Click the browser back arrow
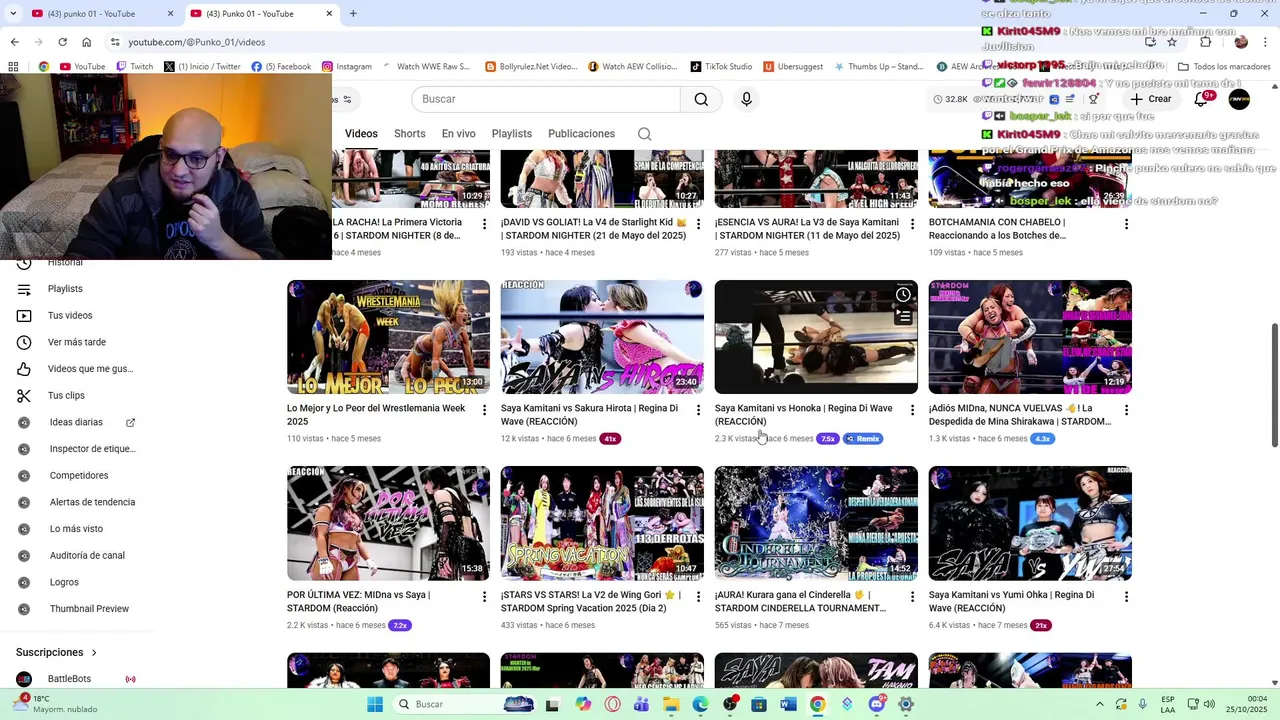This screenshot has width=1280, height=720. click(14, 42)
